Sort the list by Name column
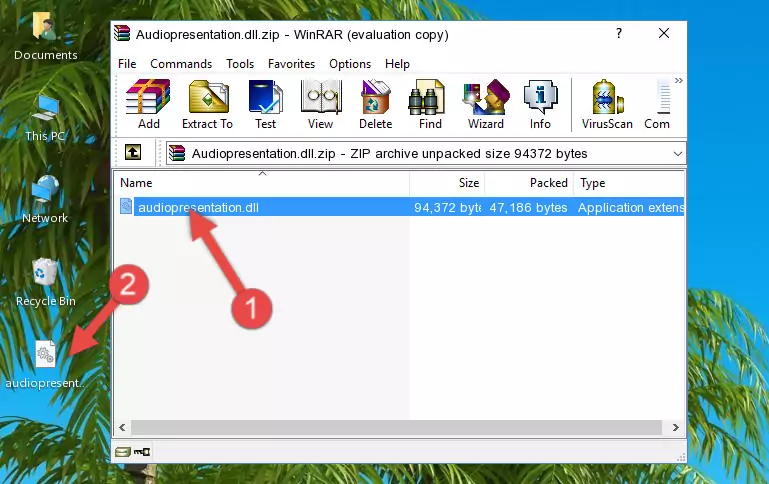This screenshot has width=769, height=484. [262, 183]
